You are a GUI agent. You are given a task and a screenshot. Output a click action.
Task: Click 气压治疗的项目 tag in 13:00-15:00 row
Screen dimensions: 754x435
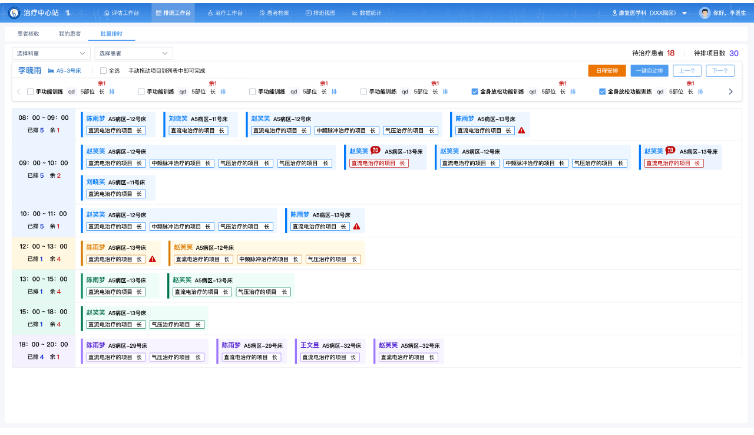click(264, 292)
